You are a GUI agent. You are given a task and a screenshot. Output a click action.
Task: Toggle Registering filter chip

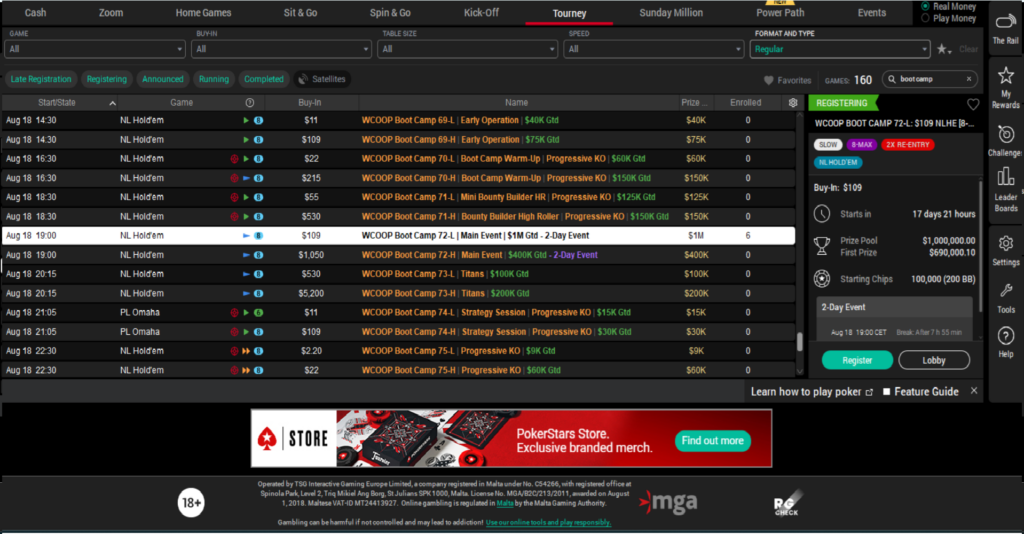tap(106, 79)
